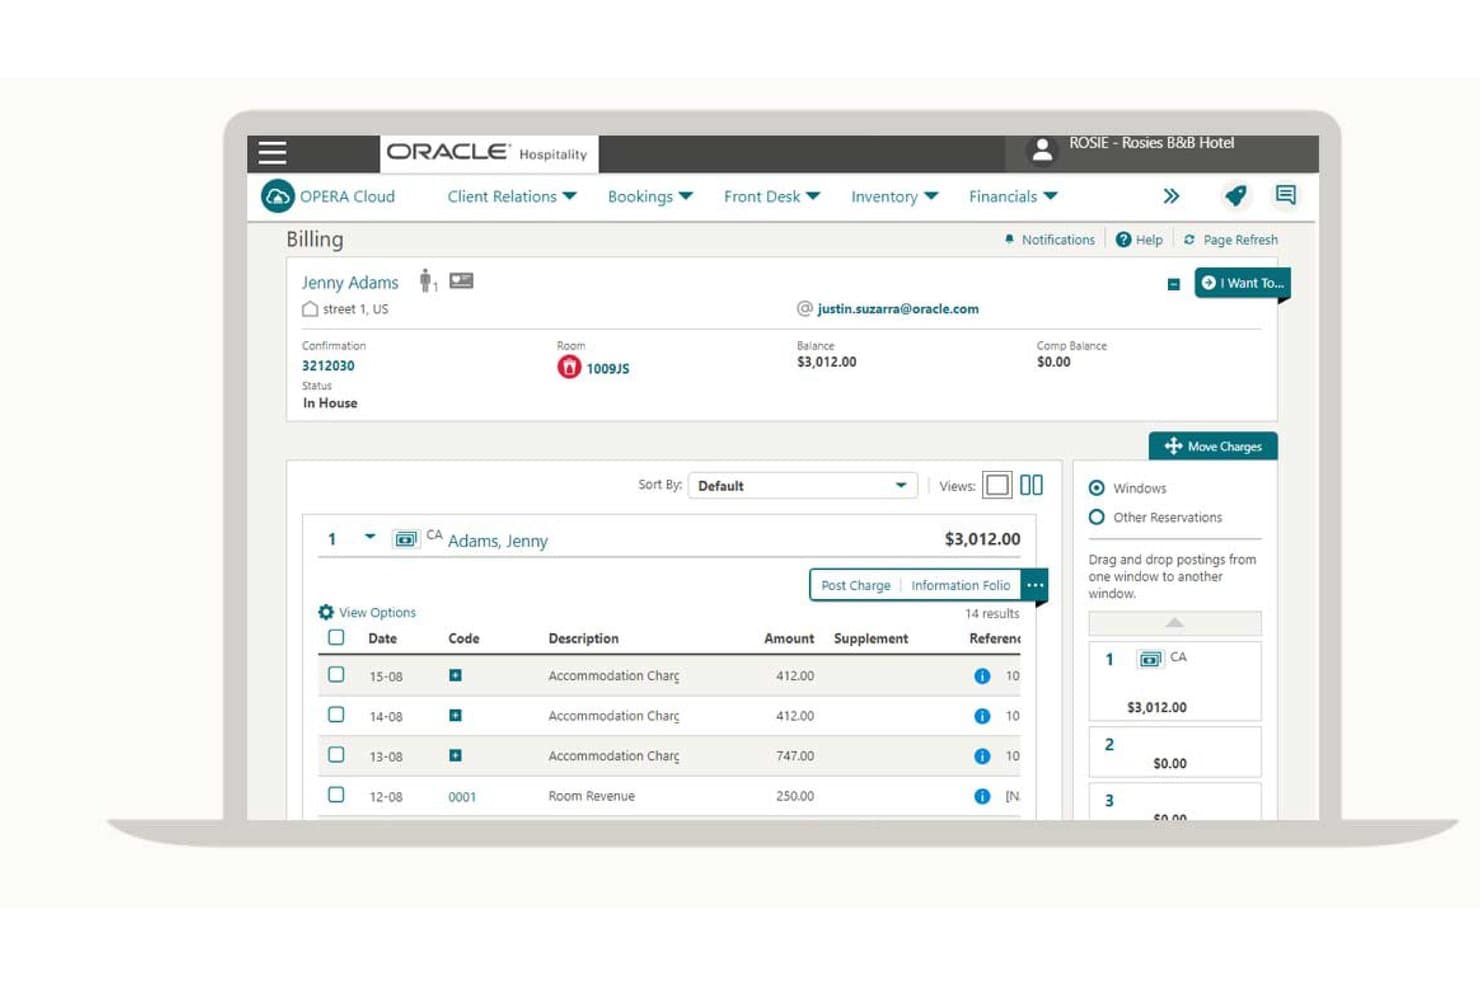Click the Page Refresh icon

coord(1189,239)
